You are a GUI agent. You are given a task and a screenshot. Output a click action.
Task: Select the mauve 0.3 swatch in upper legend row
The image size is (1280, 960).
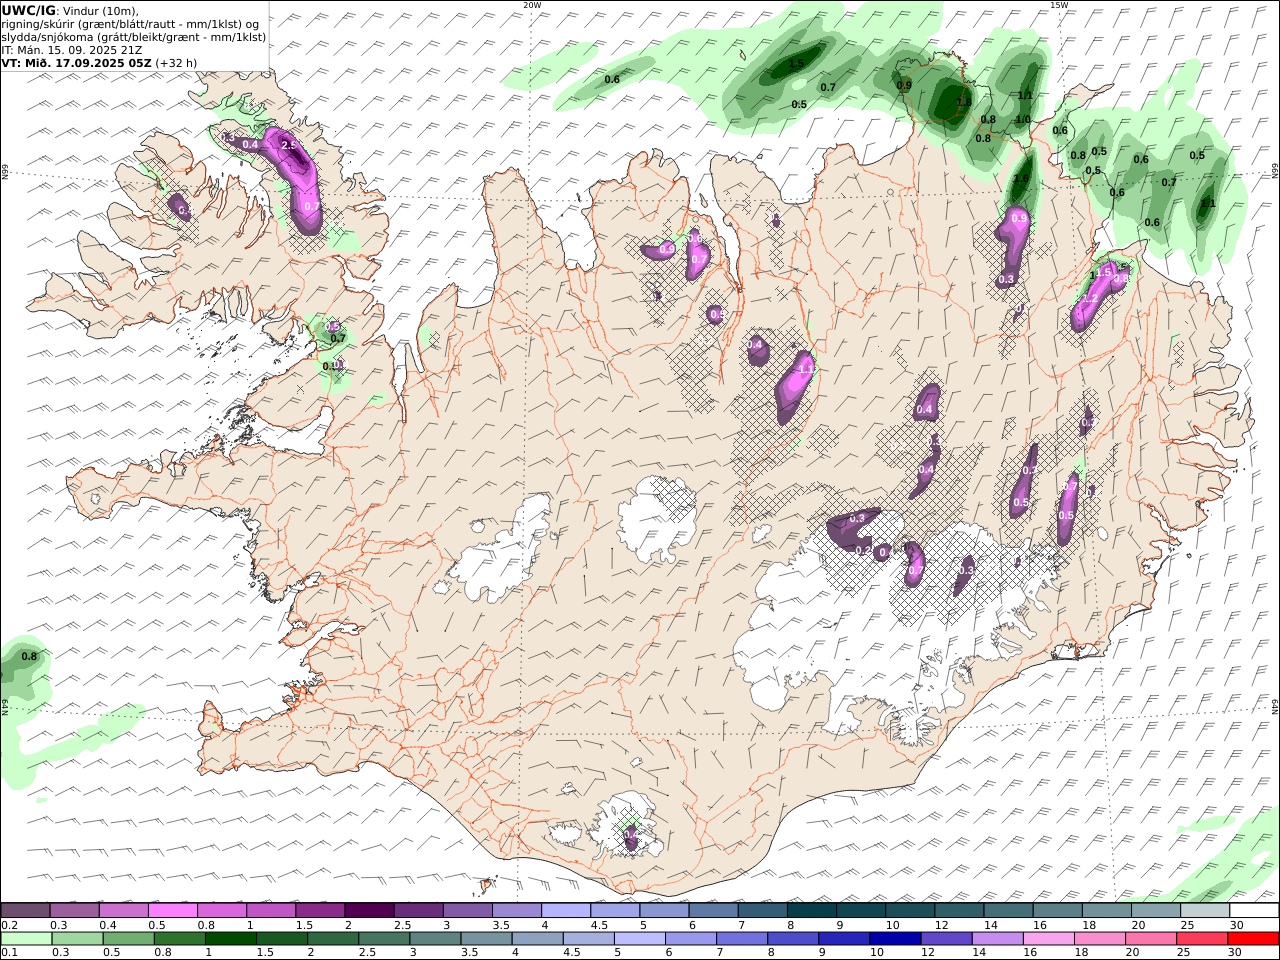tap(74, 911)
